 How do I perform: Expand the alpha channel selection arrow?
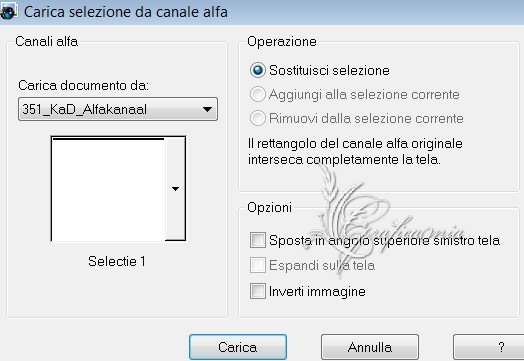click(x=175, y=189)
